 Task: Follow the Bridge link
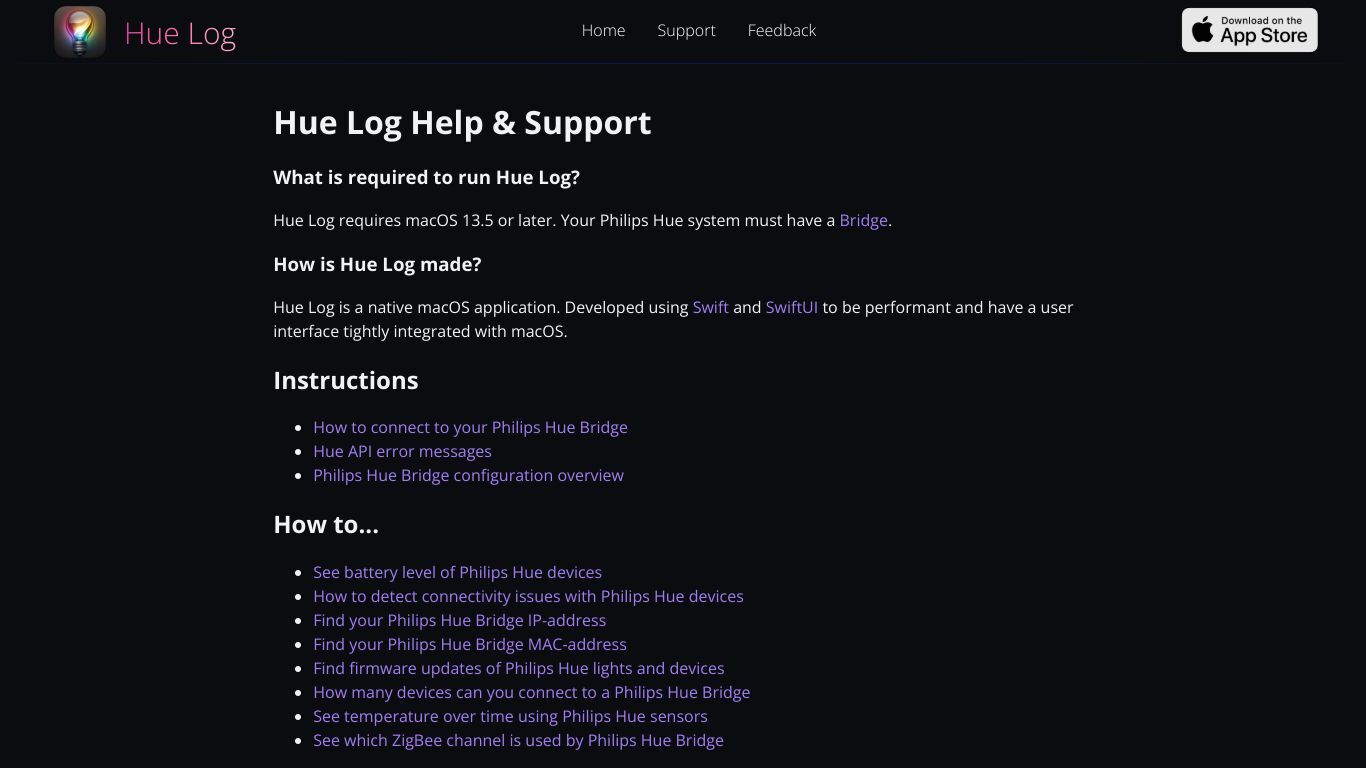pos(863,220)
